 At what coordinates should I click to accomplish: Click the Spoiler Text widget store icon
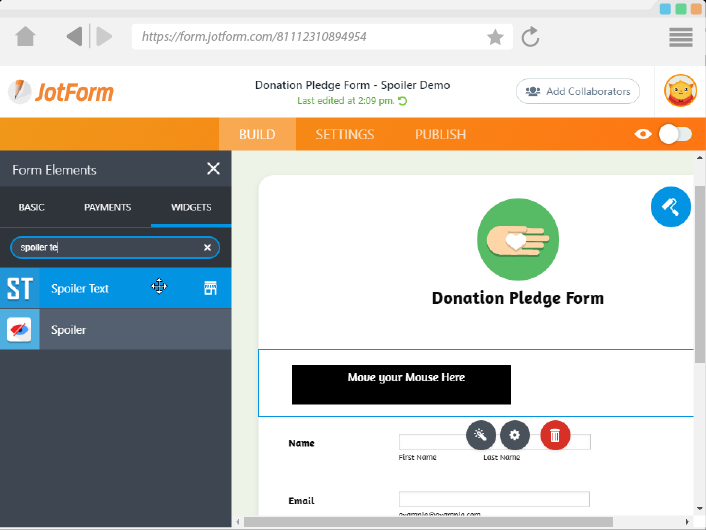point(210,288)
